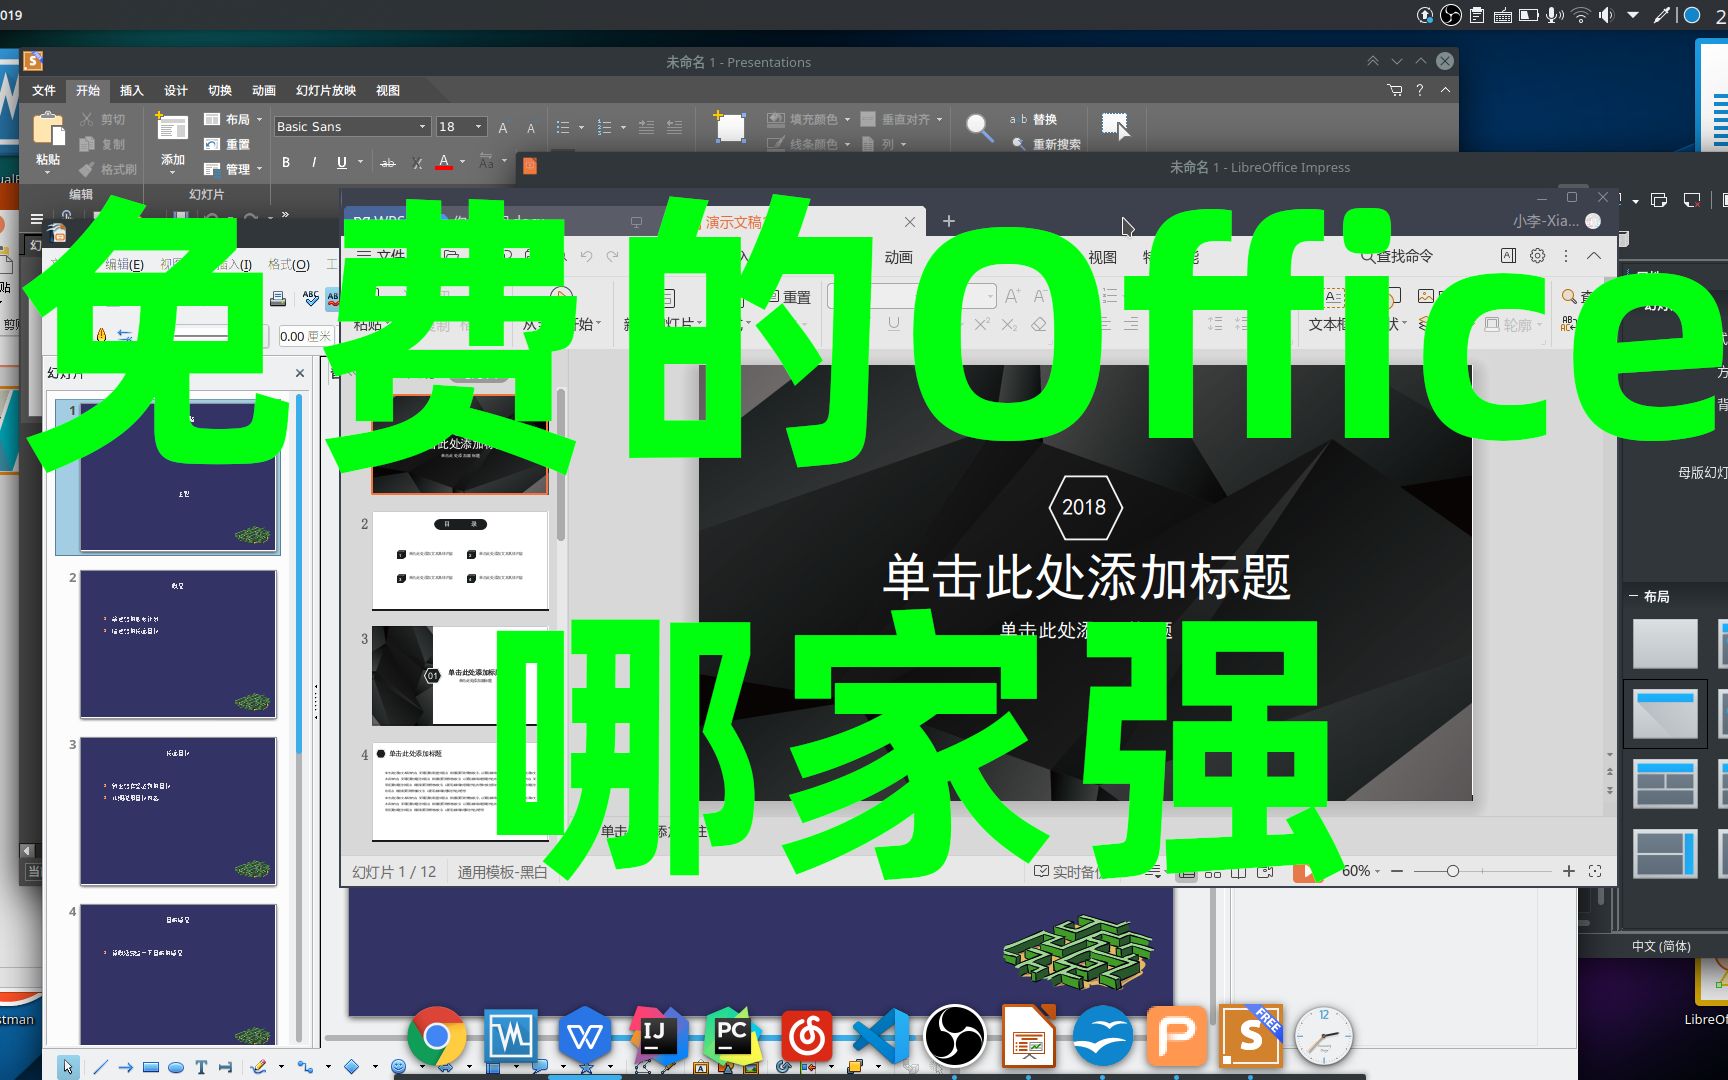1728x1080 pixels.
Task: Click 添加 new slide icon in Presentations
Action: point(172,127)
